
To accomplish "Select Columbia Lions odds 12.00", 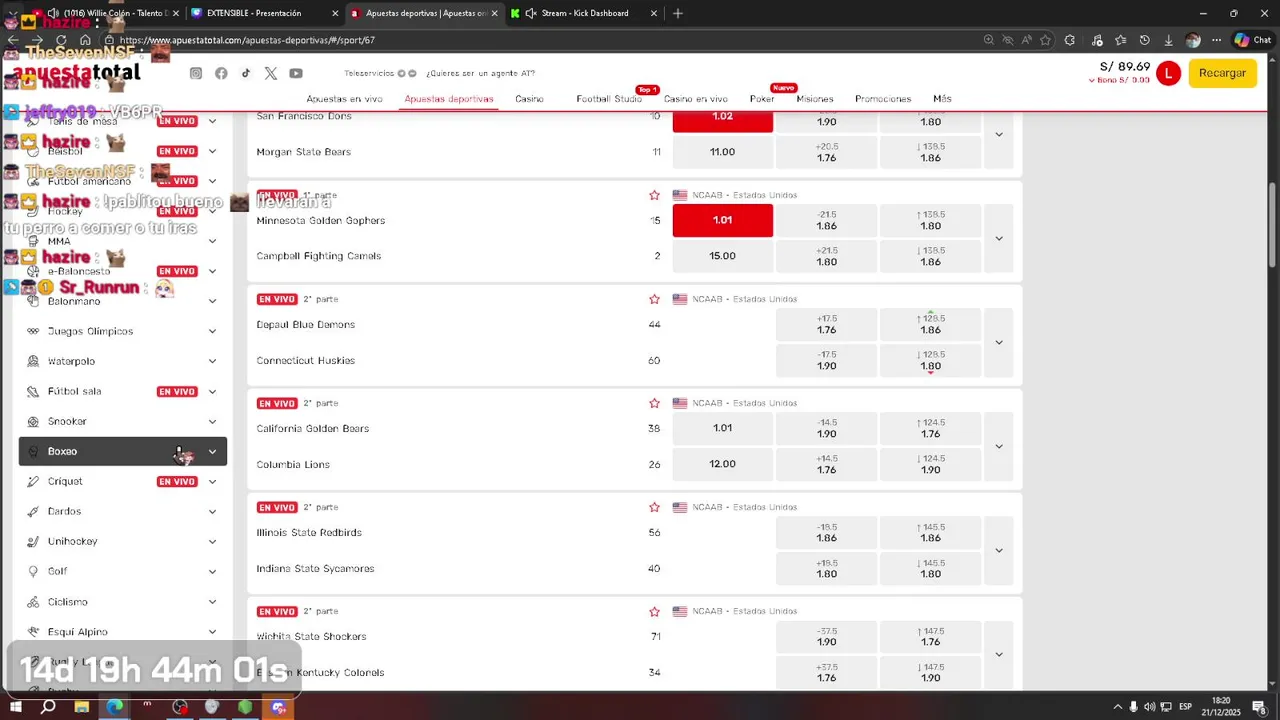I will pyautogui.click(x=723, y=464).
